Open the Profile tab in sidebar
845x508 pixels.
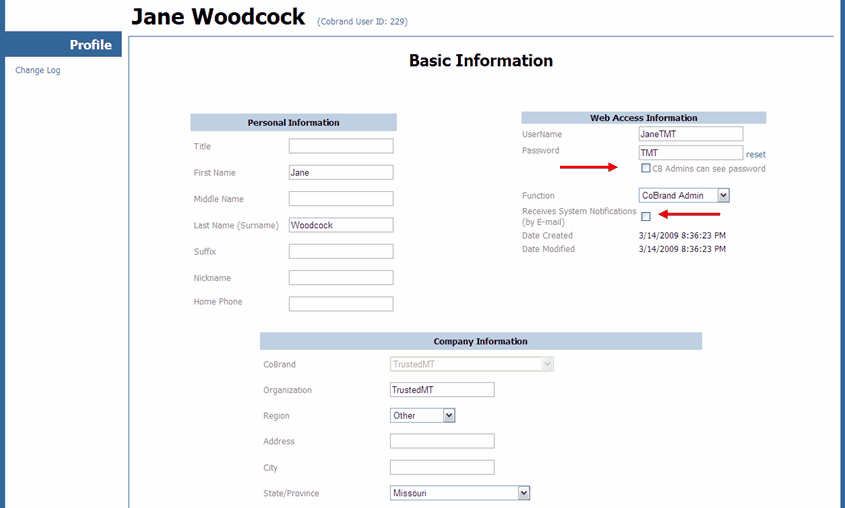tap(63, 44)
